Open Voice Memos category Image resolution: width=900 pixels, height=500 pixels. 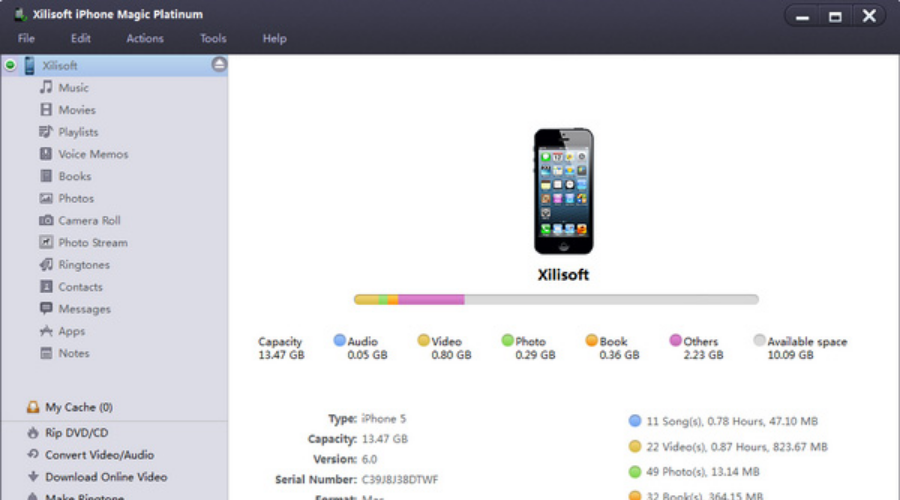pos(93,154)
